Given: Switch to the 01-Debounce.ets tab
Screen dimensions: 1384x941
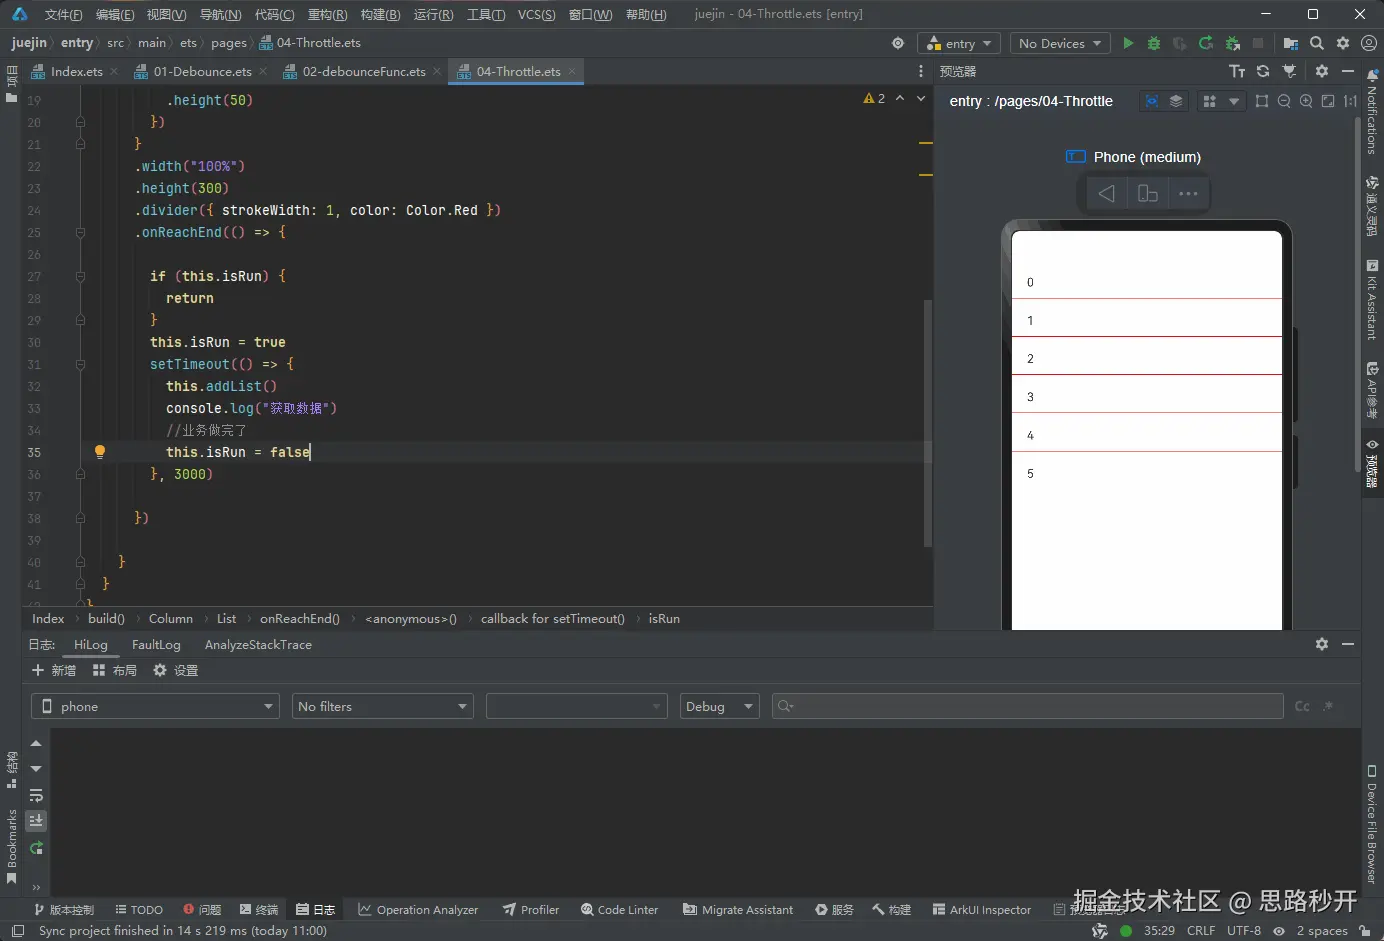Looking at the screenshot, I should tap(202, 72).
